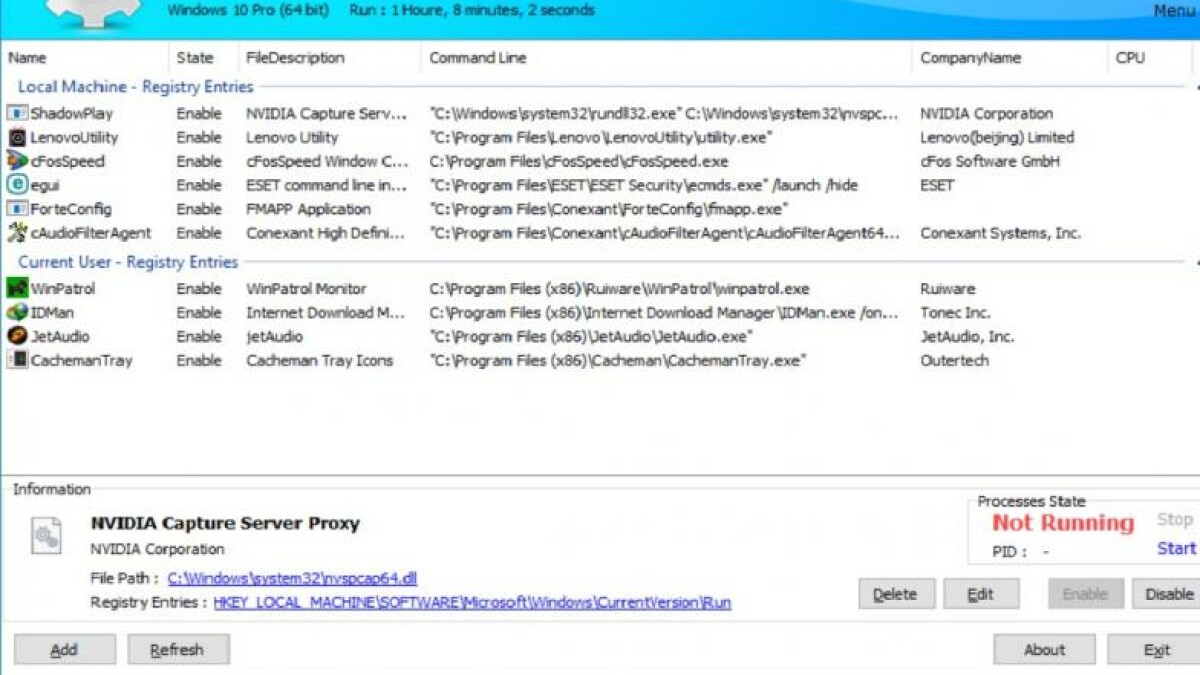Select the CachemanTray icon
1200x675 pixels.
14,360
